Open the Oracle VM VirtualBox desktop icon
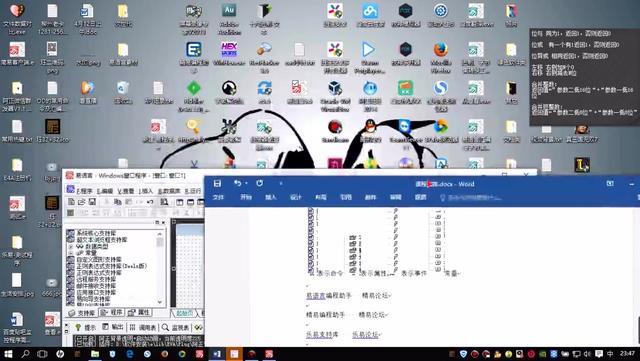 tap(335, 96)
